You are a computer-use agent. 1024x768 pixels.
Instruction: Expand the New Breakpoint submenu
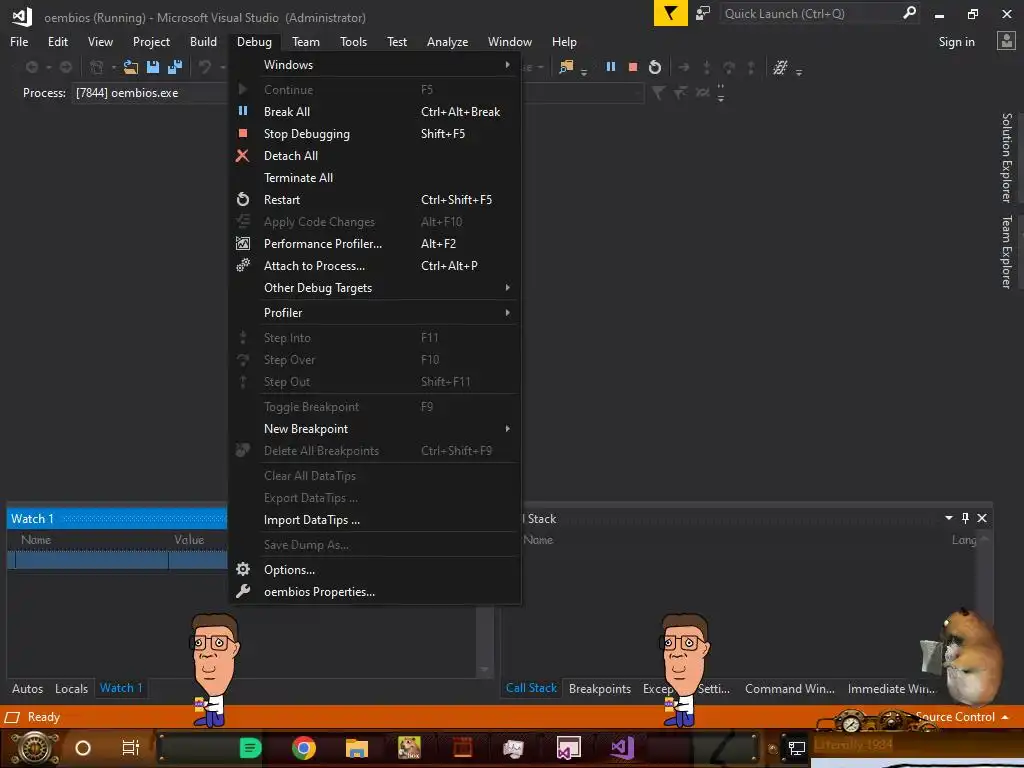coord(376,429)
